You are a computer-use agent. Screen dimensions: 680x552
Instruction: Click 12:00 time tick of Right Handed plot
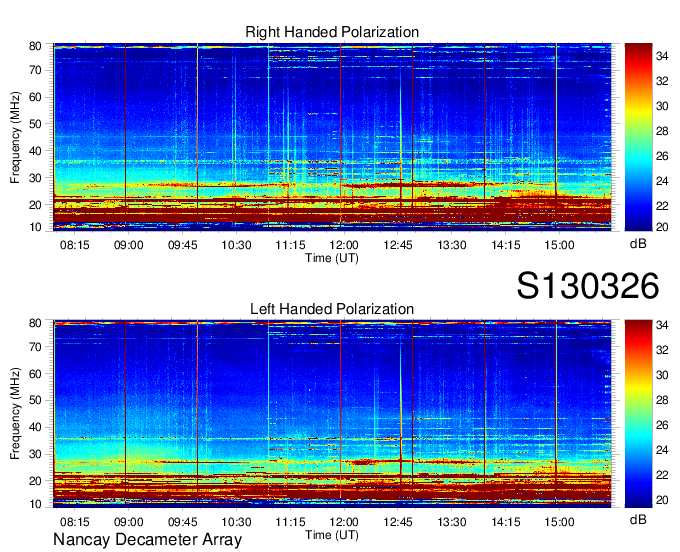tap(344, 245)
